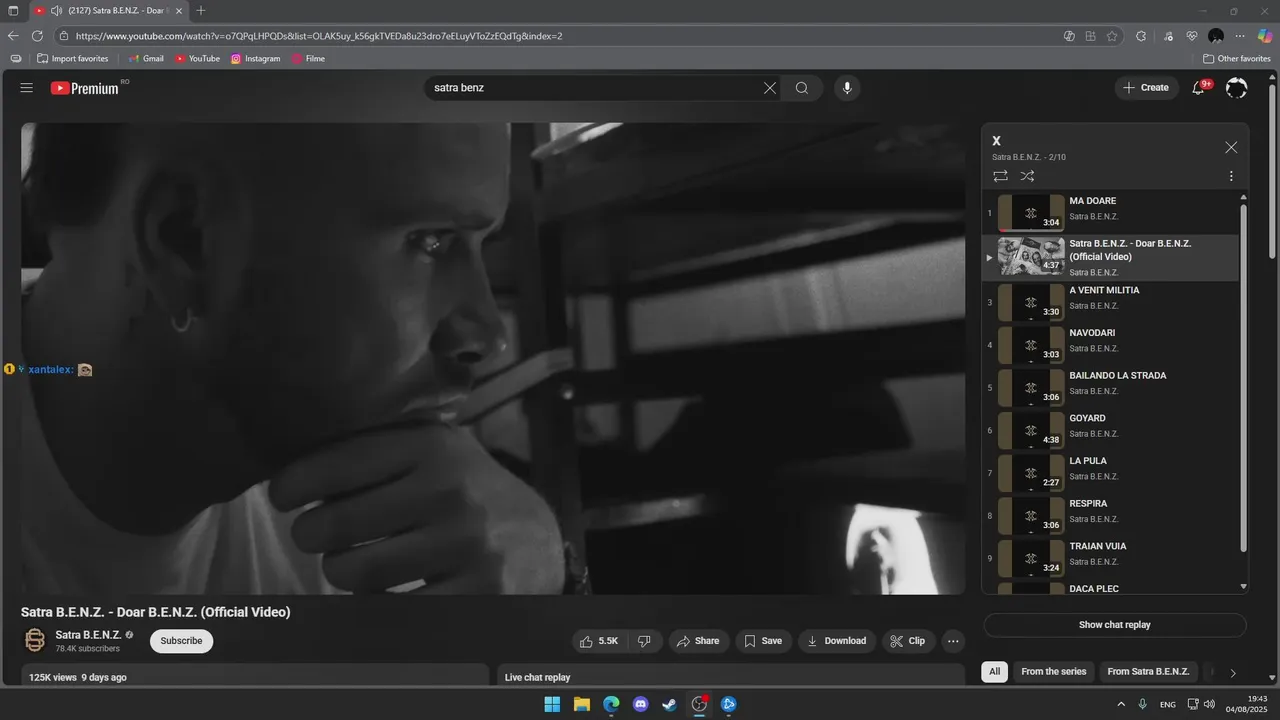Open Steam from the taskbar

(x=670, y=704)
